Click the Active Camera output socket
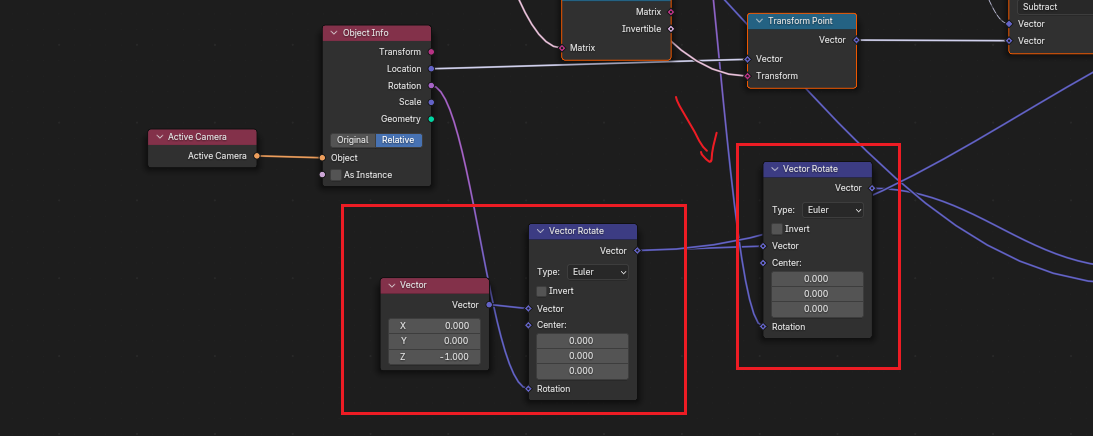Image resolution: width=1093 pixels, height=436 pixels. [x=257, y=156]
